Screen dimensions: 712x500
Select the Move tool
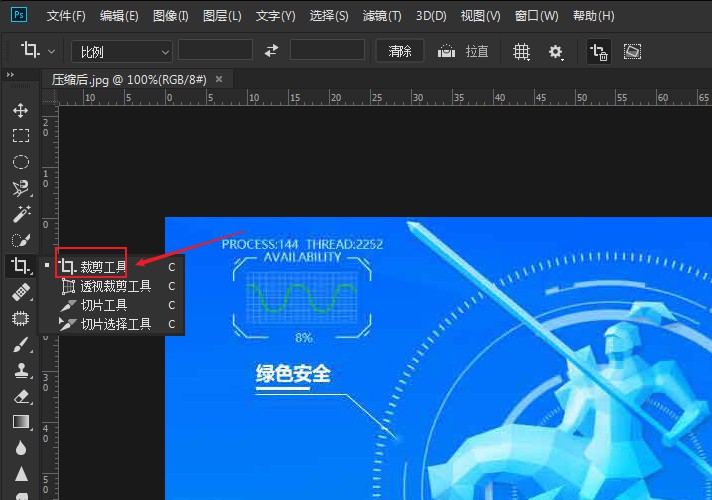point(20,110)
